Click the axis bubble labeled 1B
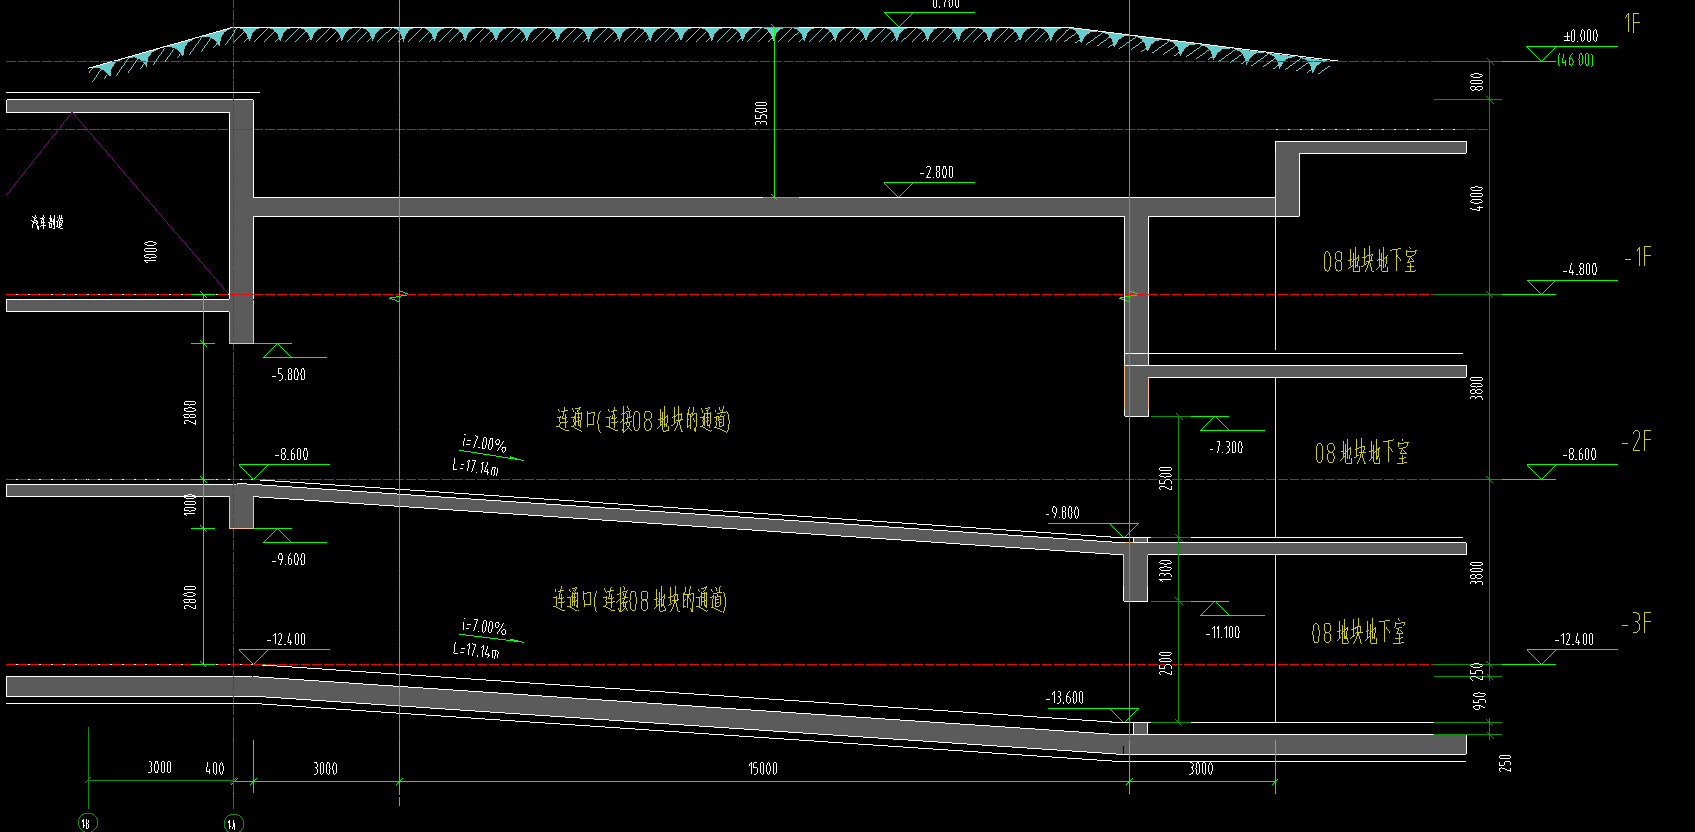Viewport: 1695px width, 832px height. coord(87,823)
